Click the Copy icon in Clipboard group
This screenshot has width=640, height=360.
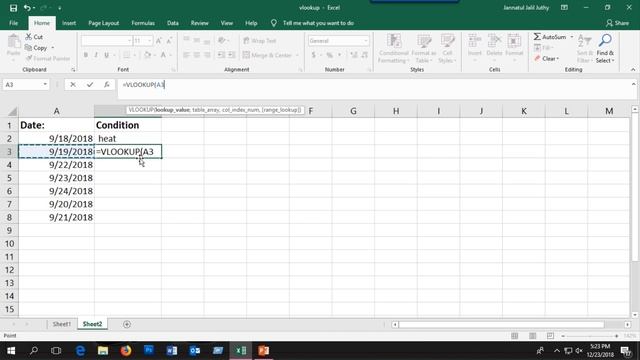pos(28,48)
